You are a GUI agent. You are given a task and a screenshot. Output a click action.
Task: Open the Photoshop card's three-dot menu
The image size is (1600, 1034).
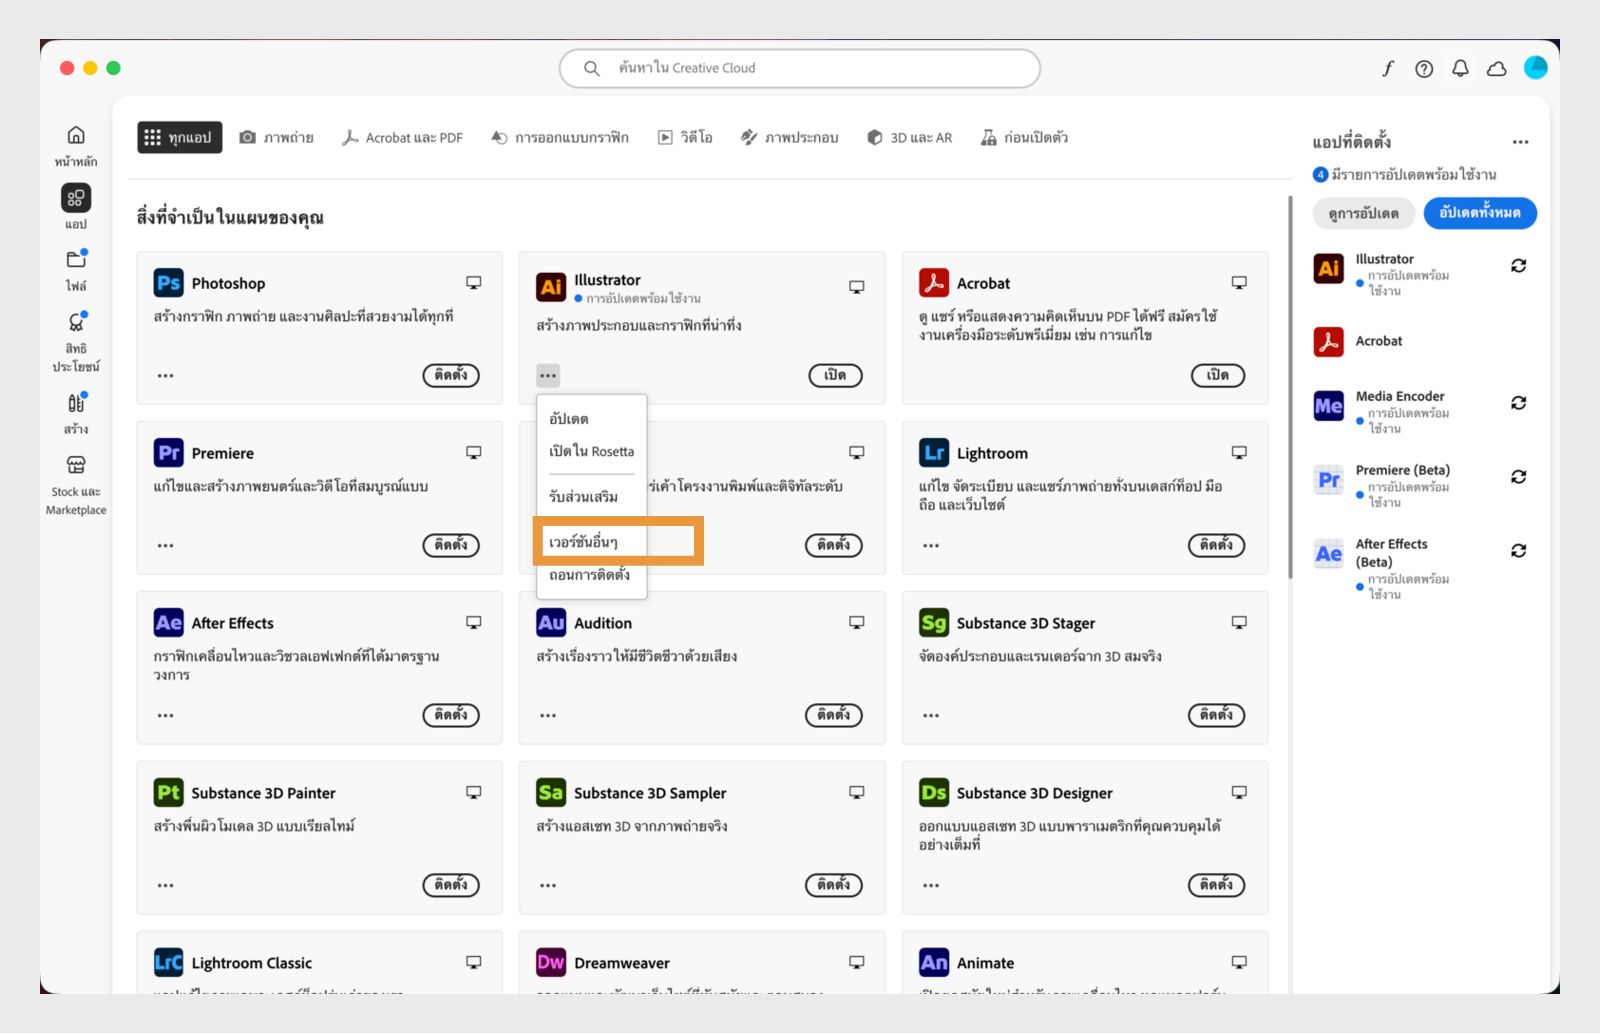pyautogui.click(x=166, y=376)
